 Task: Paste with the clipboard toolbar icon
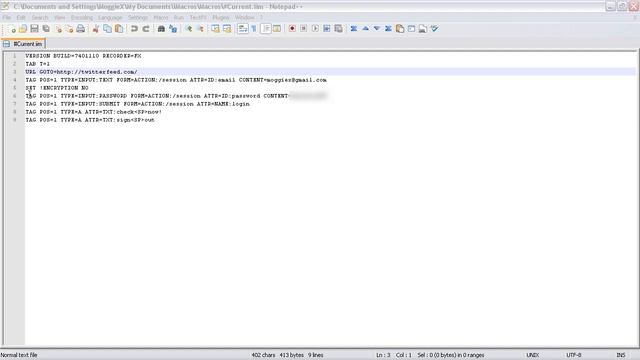pos(119,29)
